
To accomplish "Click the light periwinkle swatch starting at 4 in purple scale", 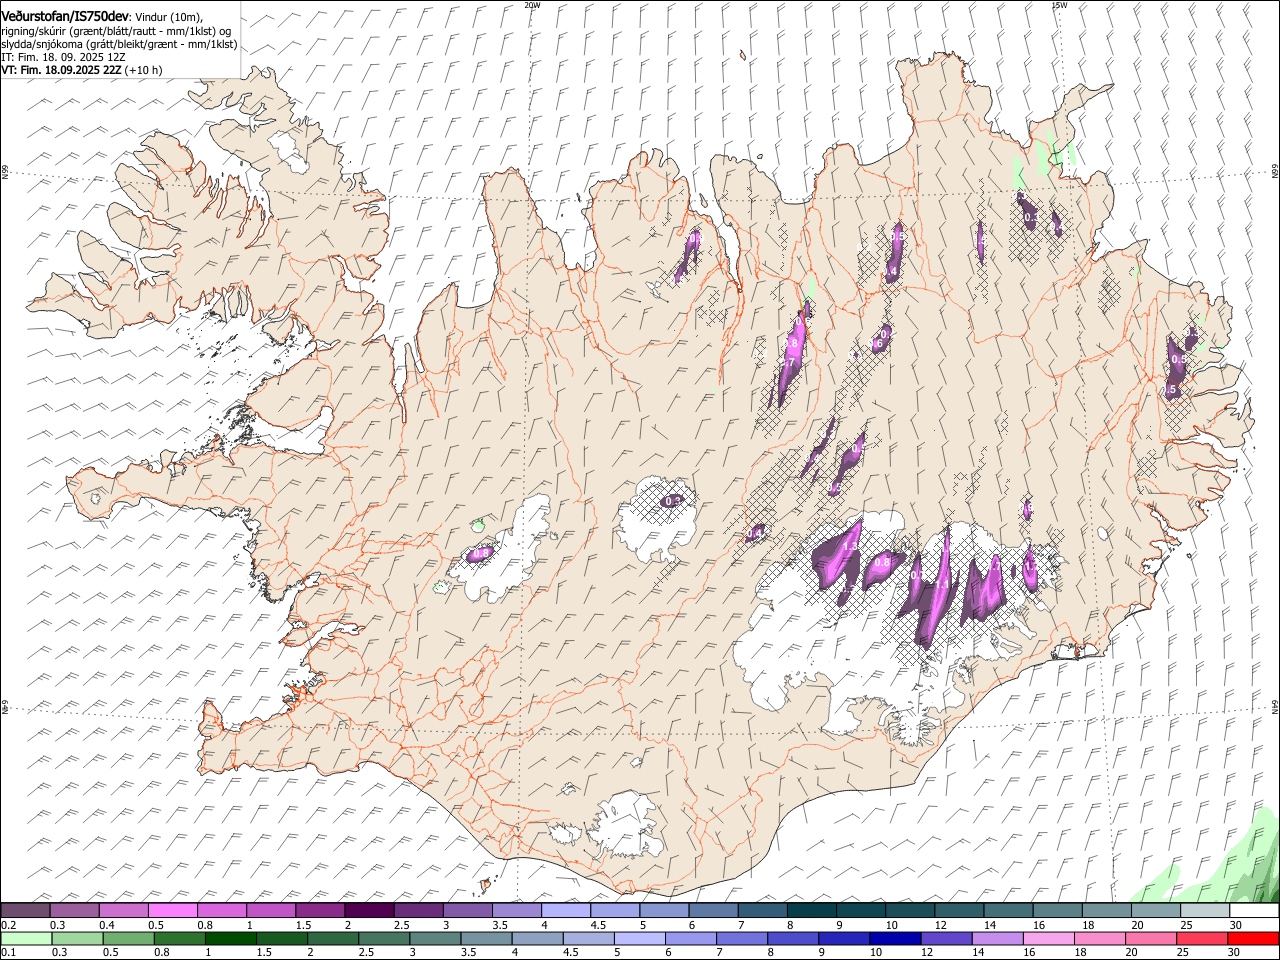I will [x=566, y=910].
